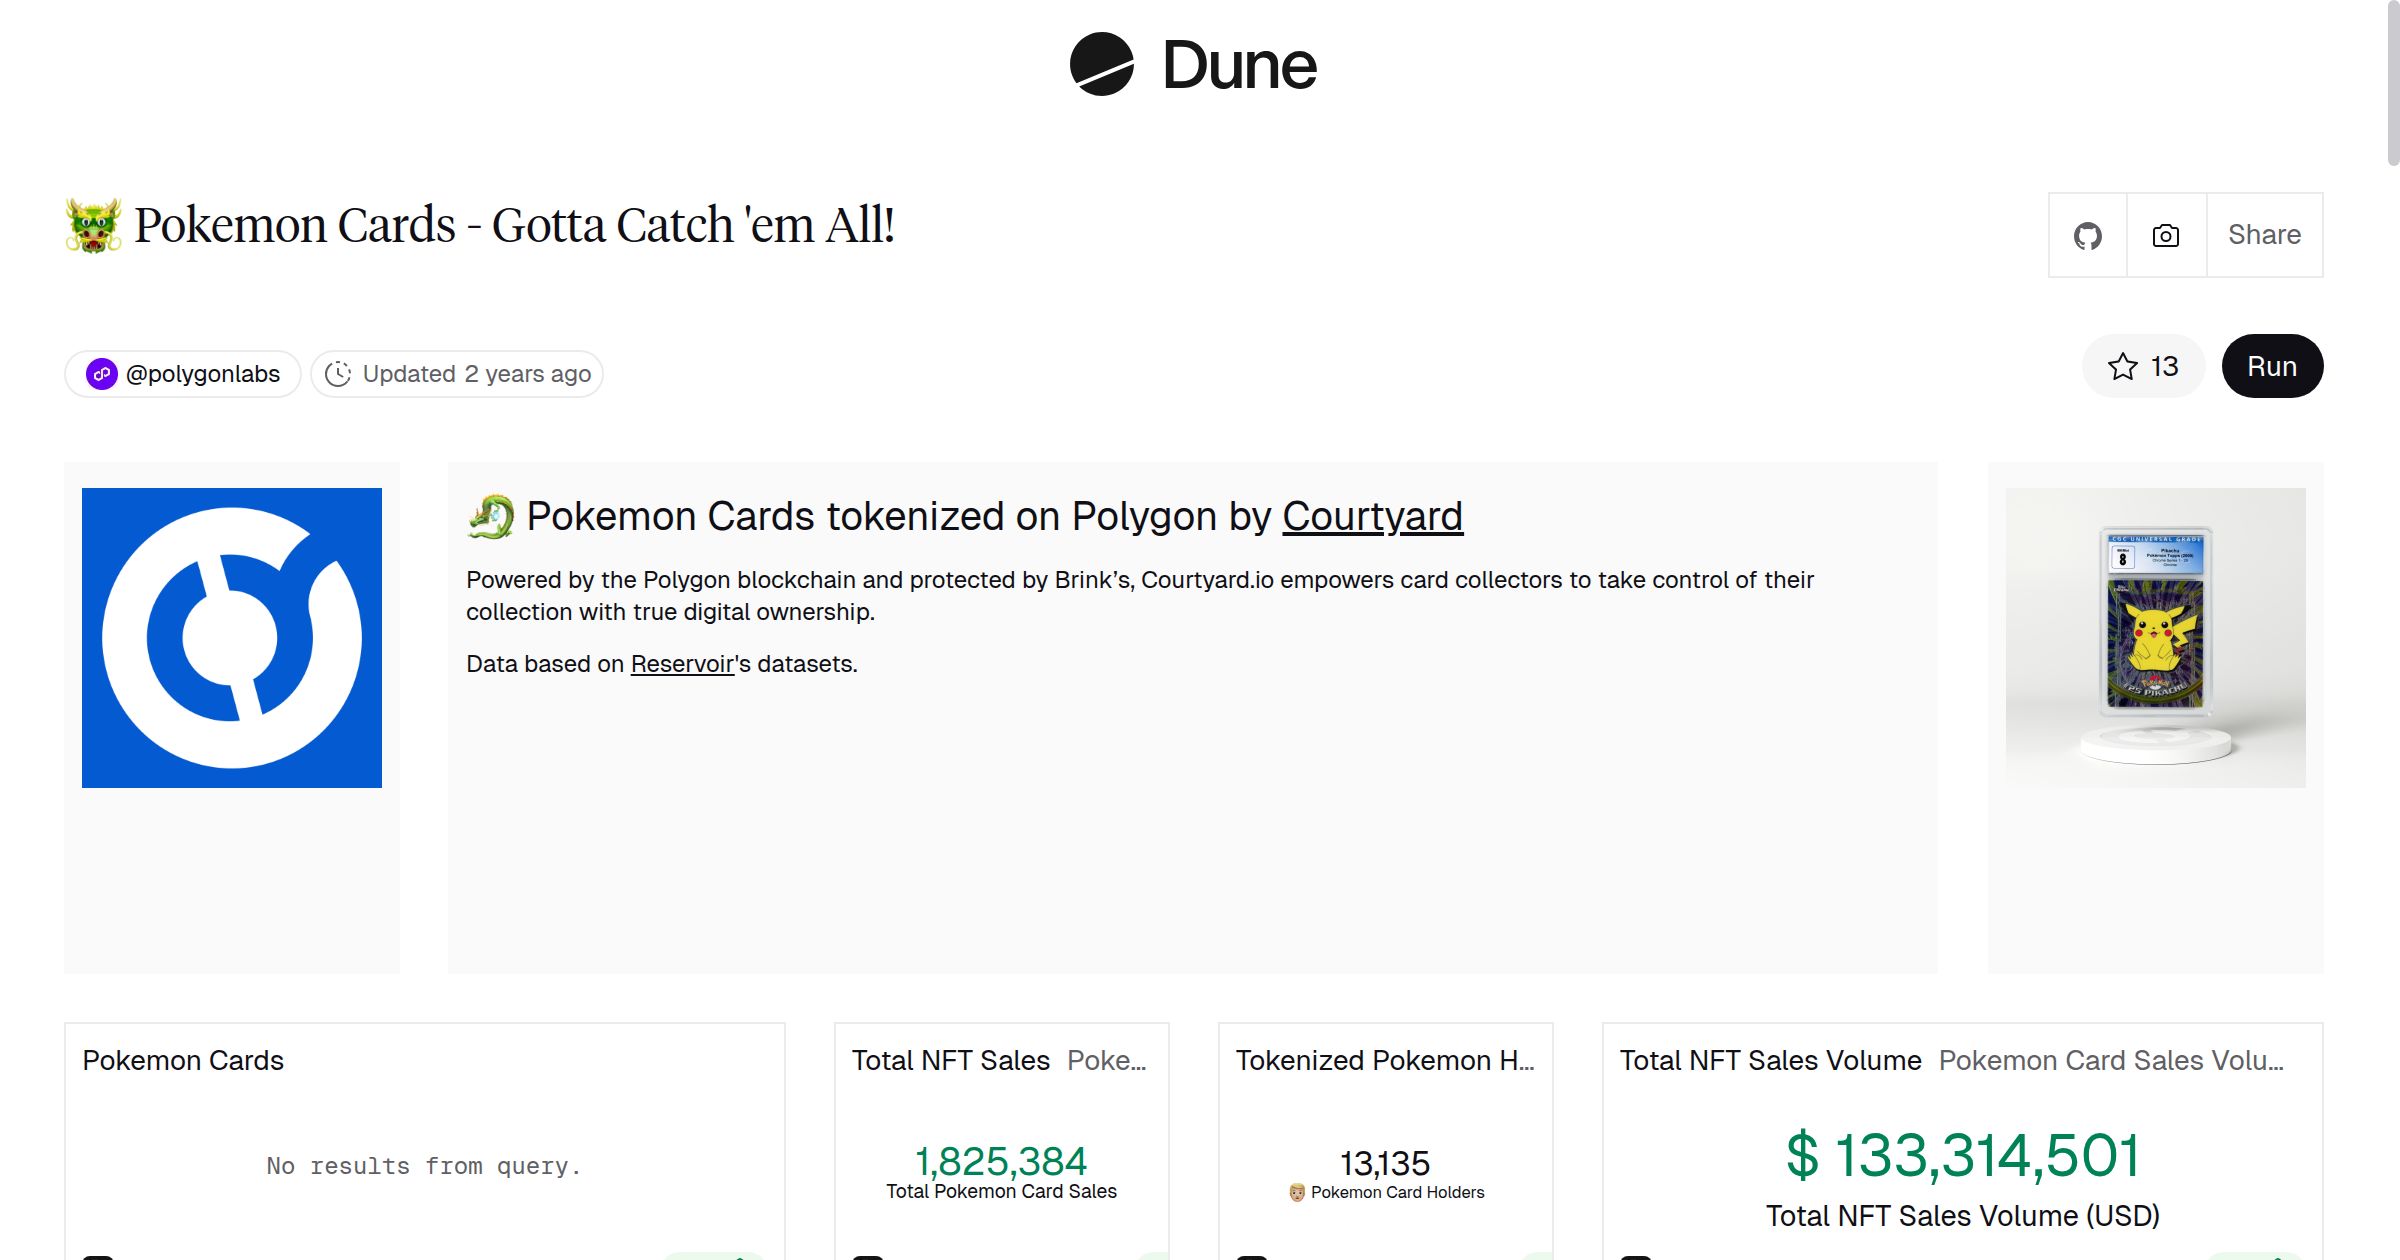Screen dimensions: 2400x1260
Task: Star this dashboard with star icon
Action: click(2123, 366)
